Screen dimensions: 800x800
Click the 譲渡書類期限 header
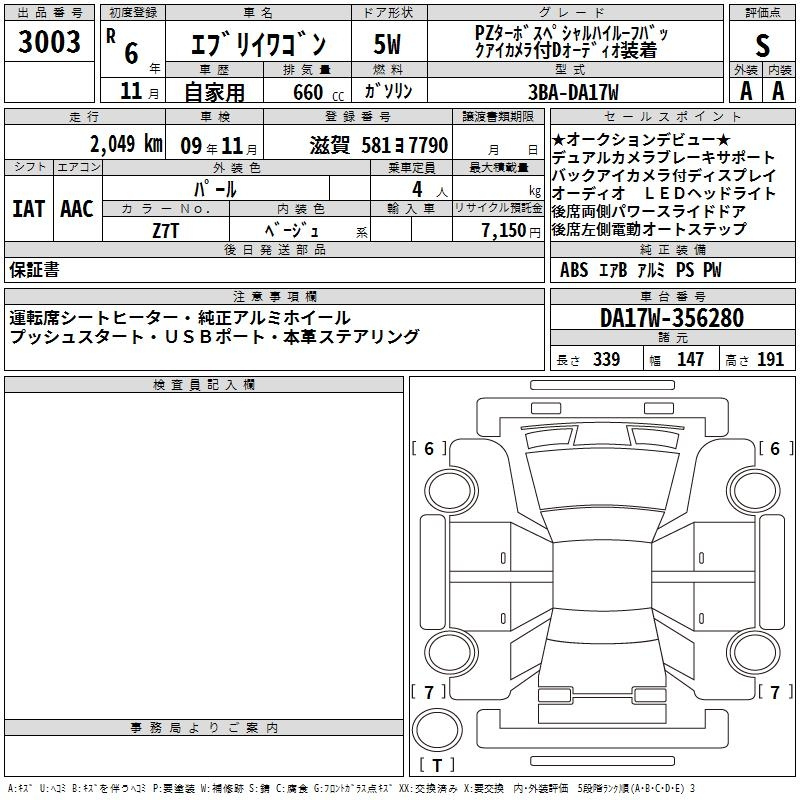498,117
